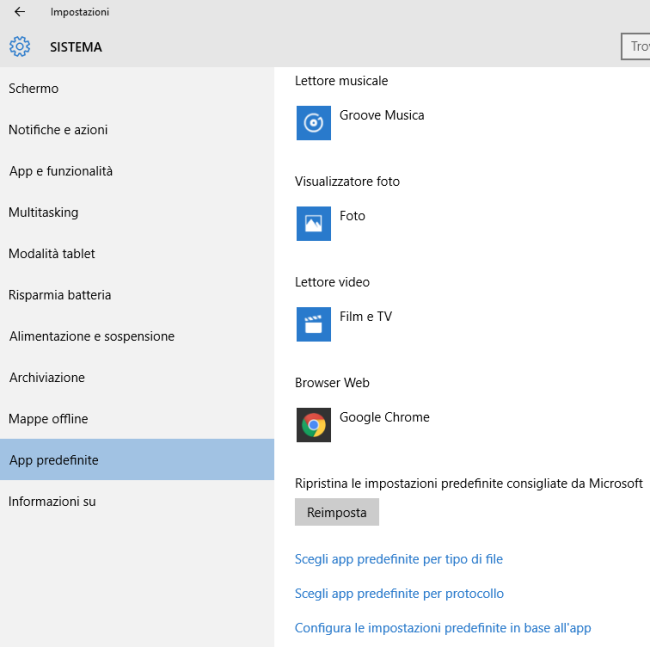Select Modalità tablet from sidebar

pos(52,254)
